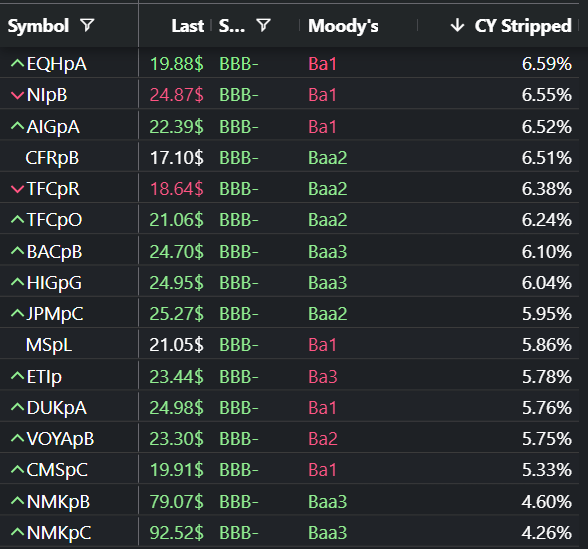The height and width of the screenshot is (549, 588).
Task: Click the 6.38% yield for TFCpR
Action: coord(547,189)
